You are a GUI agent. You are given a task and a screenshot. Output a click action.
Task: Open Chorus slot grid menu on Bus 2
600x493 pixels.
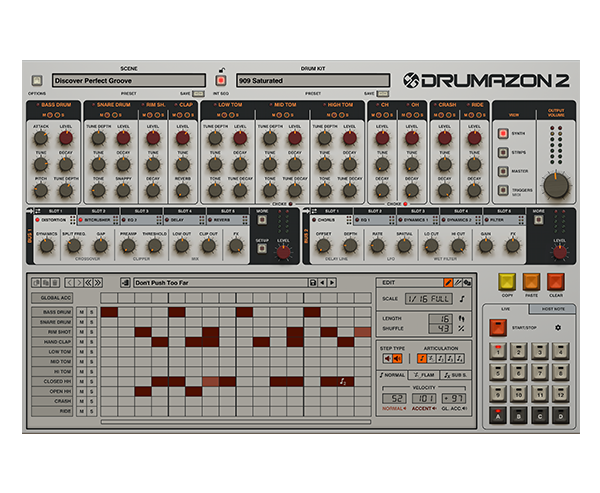(x=349, y=220)
